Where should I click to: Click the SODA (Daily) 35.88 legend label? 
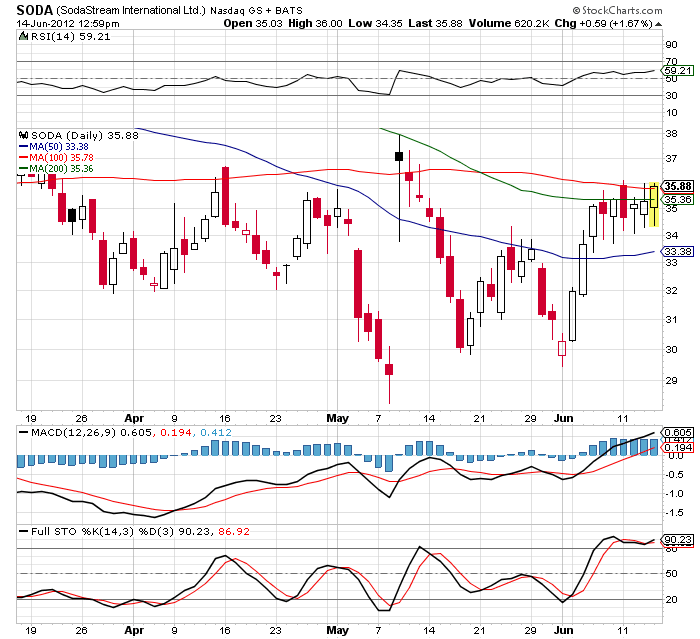[x=85, y=135]
